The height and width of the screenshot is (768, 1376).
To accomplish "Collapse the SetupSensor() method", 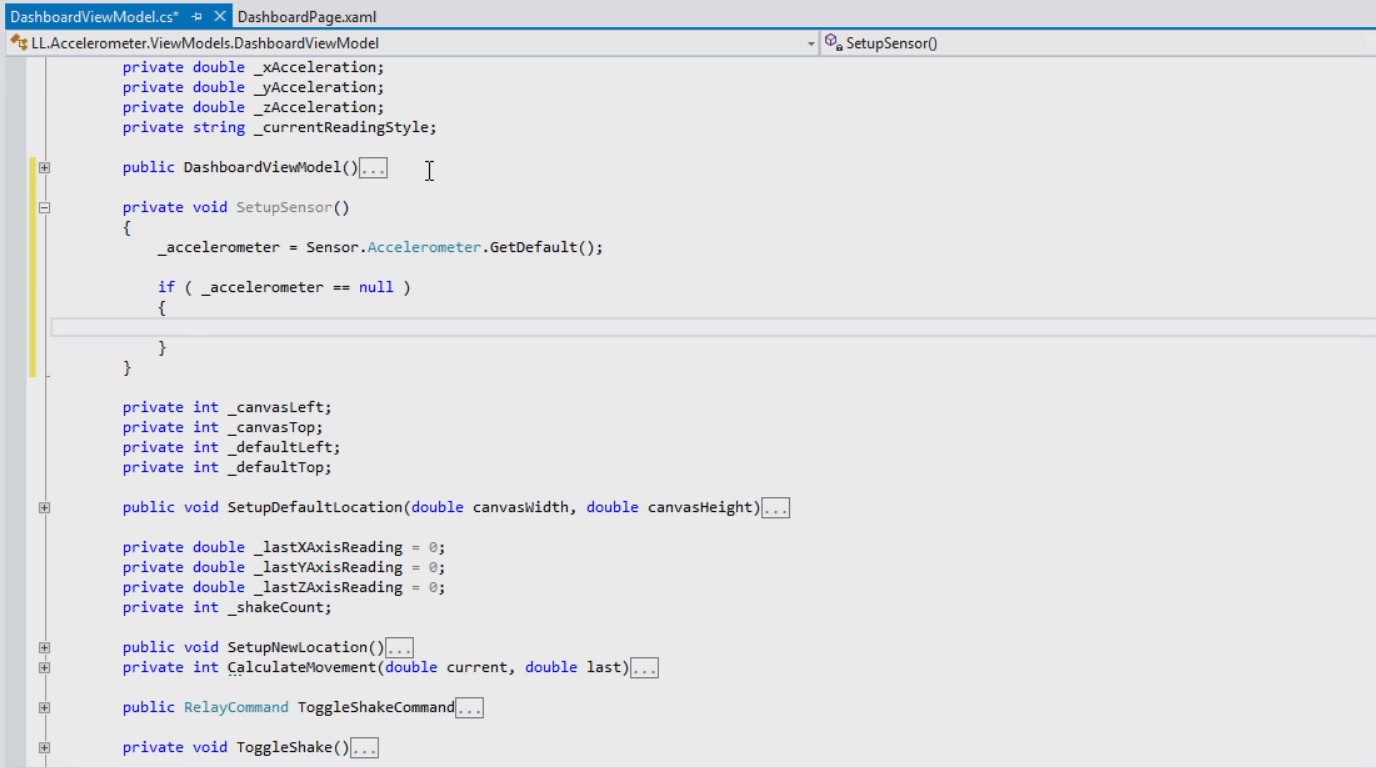I will tap(44, 208).
